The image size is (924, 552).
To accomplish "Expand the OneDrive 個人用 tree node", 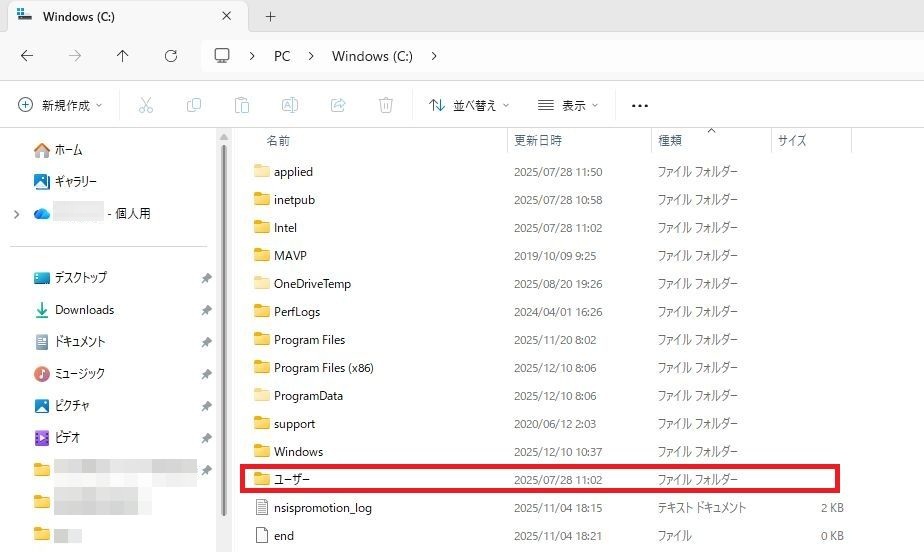I will click(x=16, y=214).
